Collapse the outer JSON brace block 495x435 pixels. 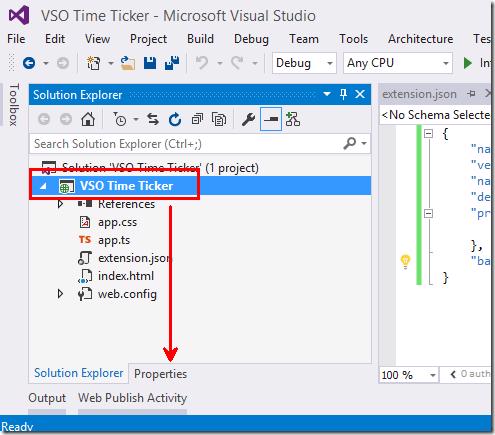click(x=428, y=134)
